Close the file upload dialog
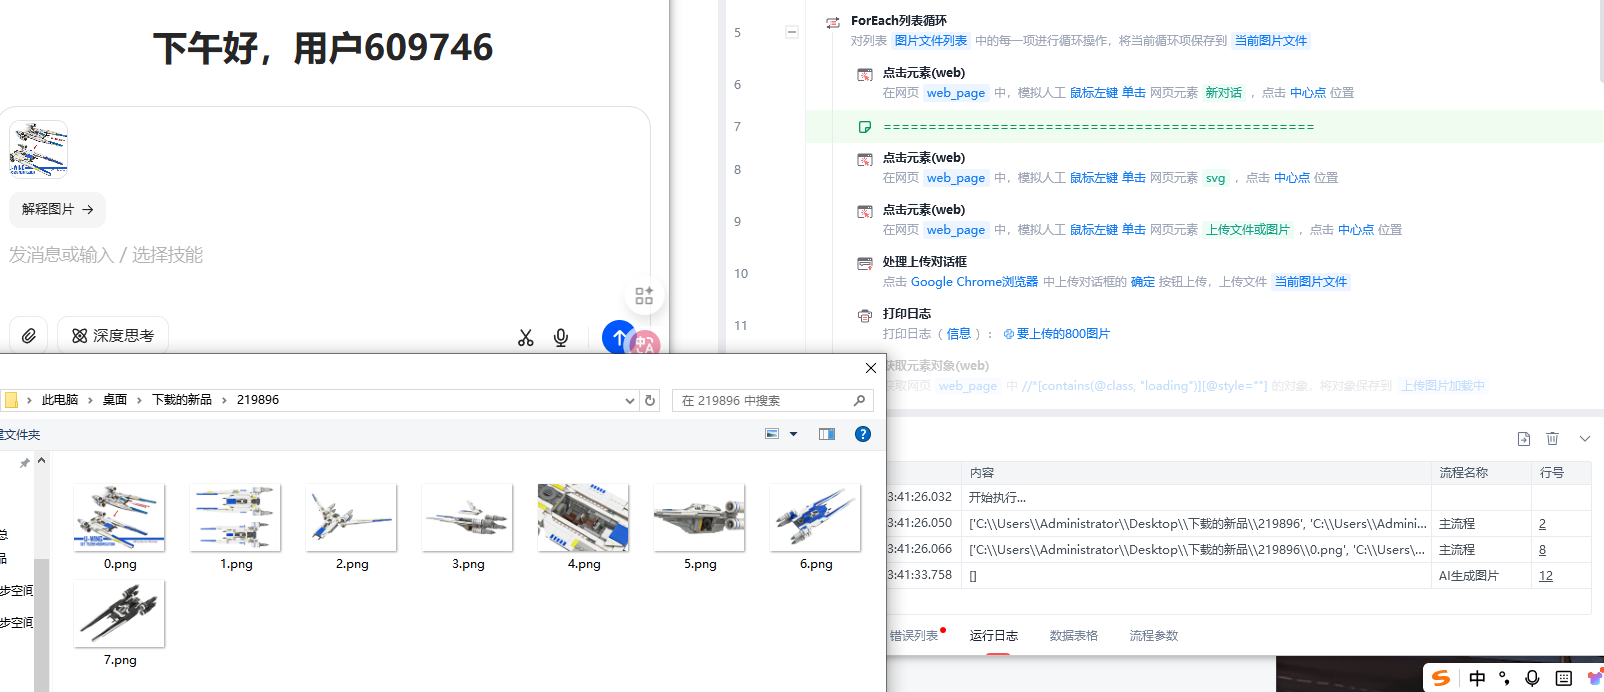The height and width of the screenshot is (692, 1604). pyautogui.click(x=871, y=368)
